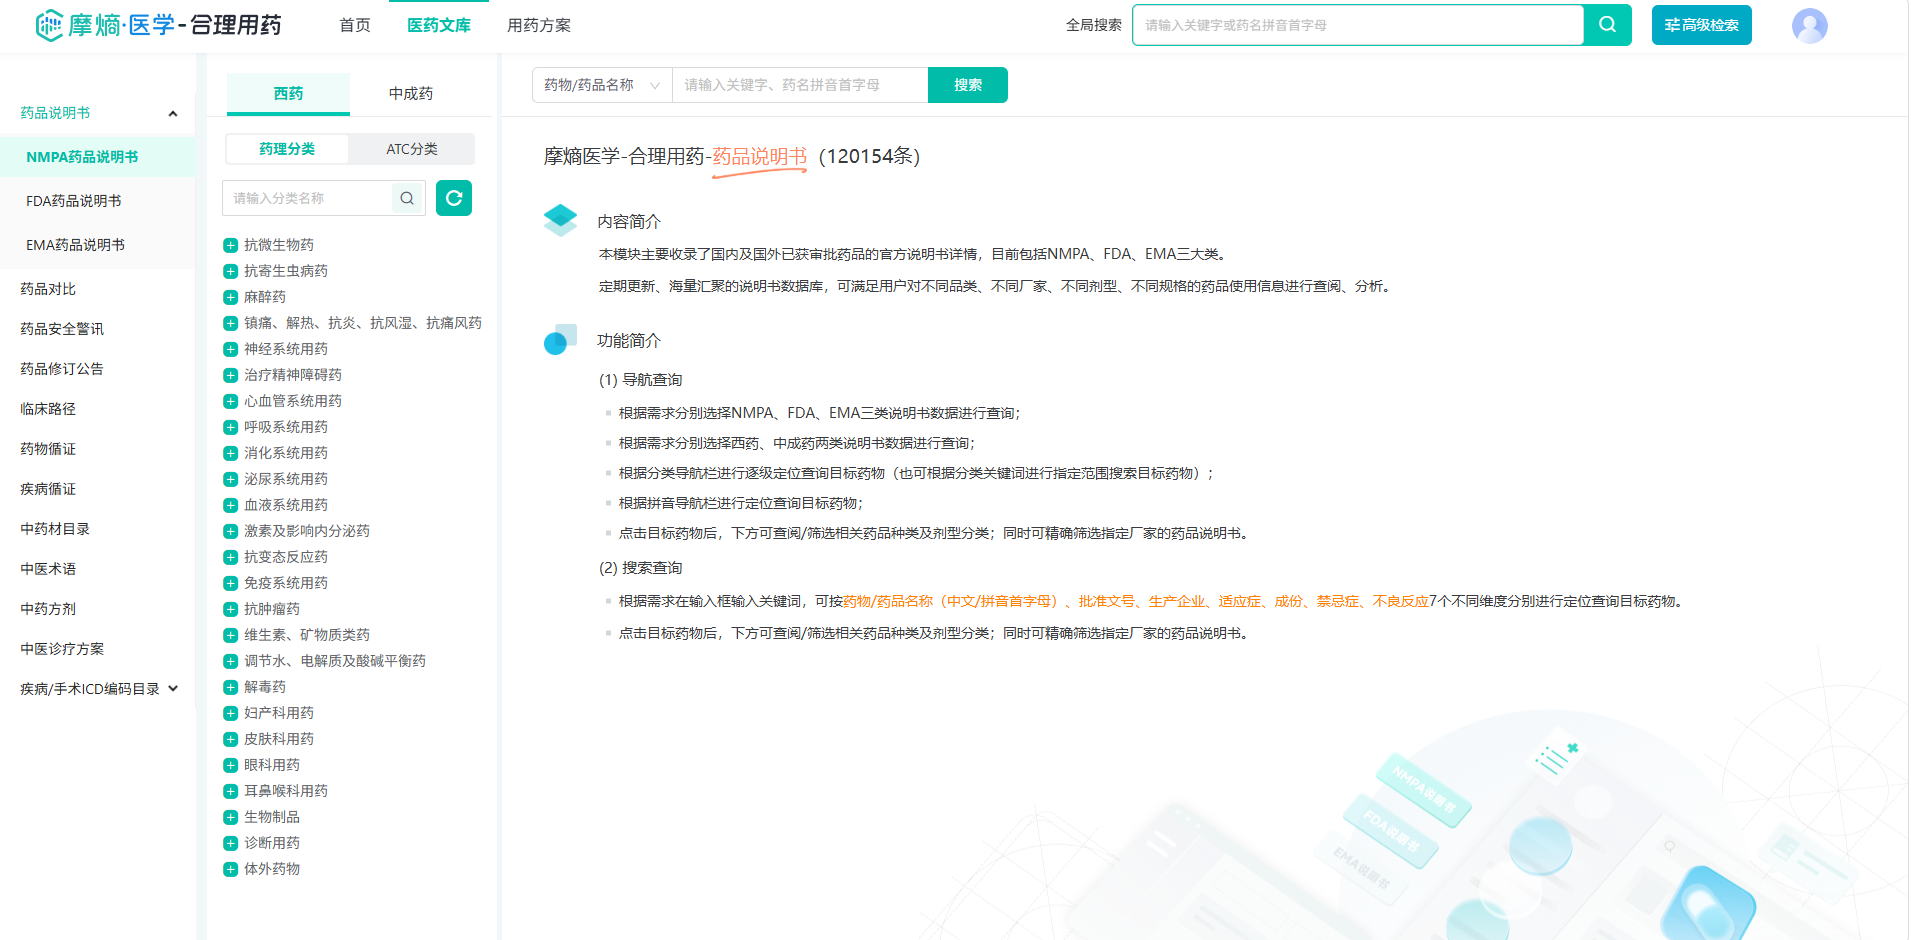The image size is (1911, 940).
Task: Click the 高级检索 button
Action: pos(1701,25)
